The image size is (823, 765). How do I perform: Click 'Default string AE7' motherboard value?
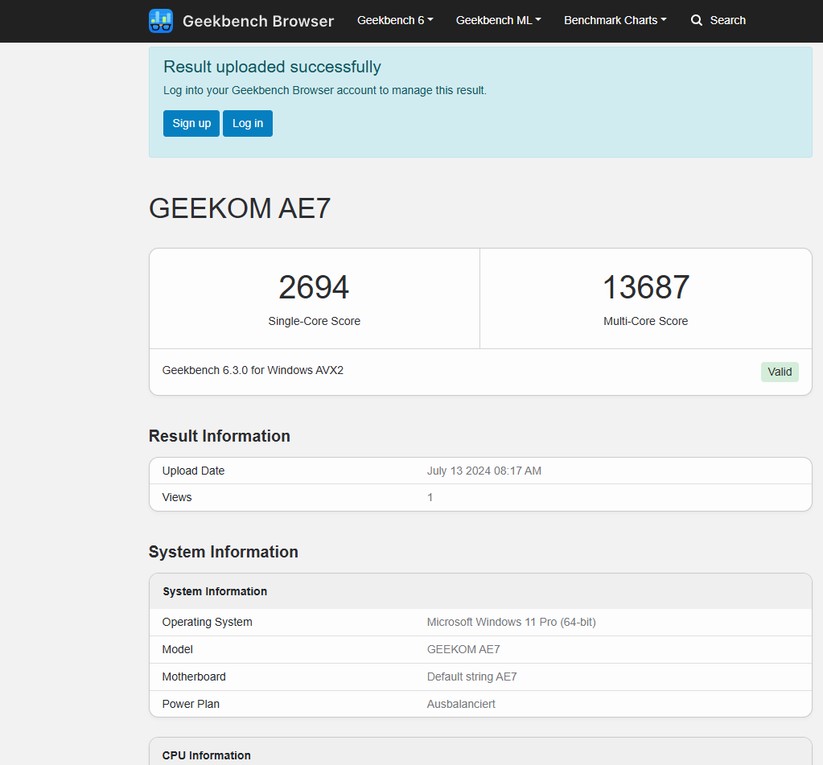point(471,677)
